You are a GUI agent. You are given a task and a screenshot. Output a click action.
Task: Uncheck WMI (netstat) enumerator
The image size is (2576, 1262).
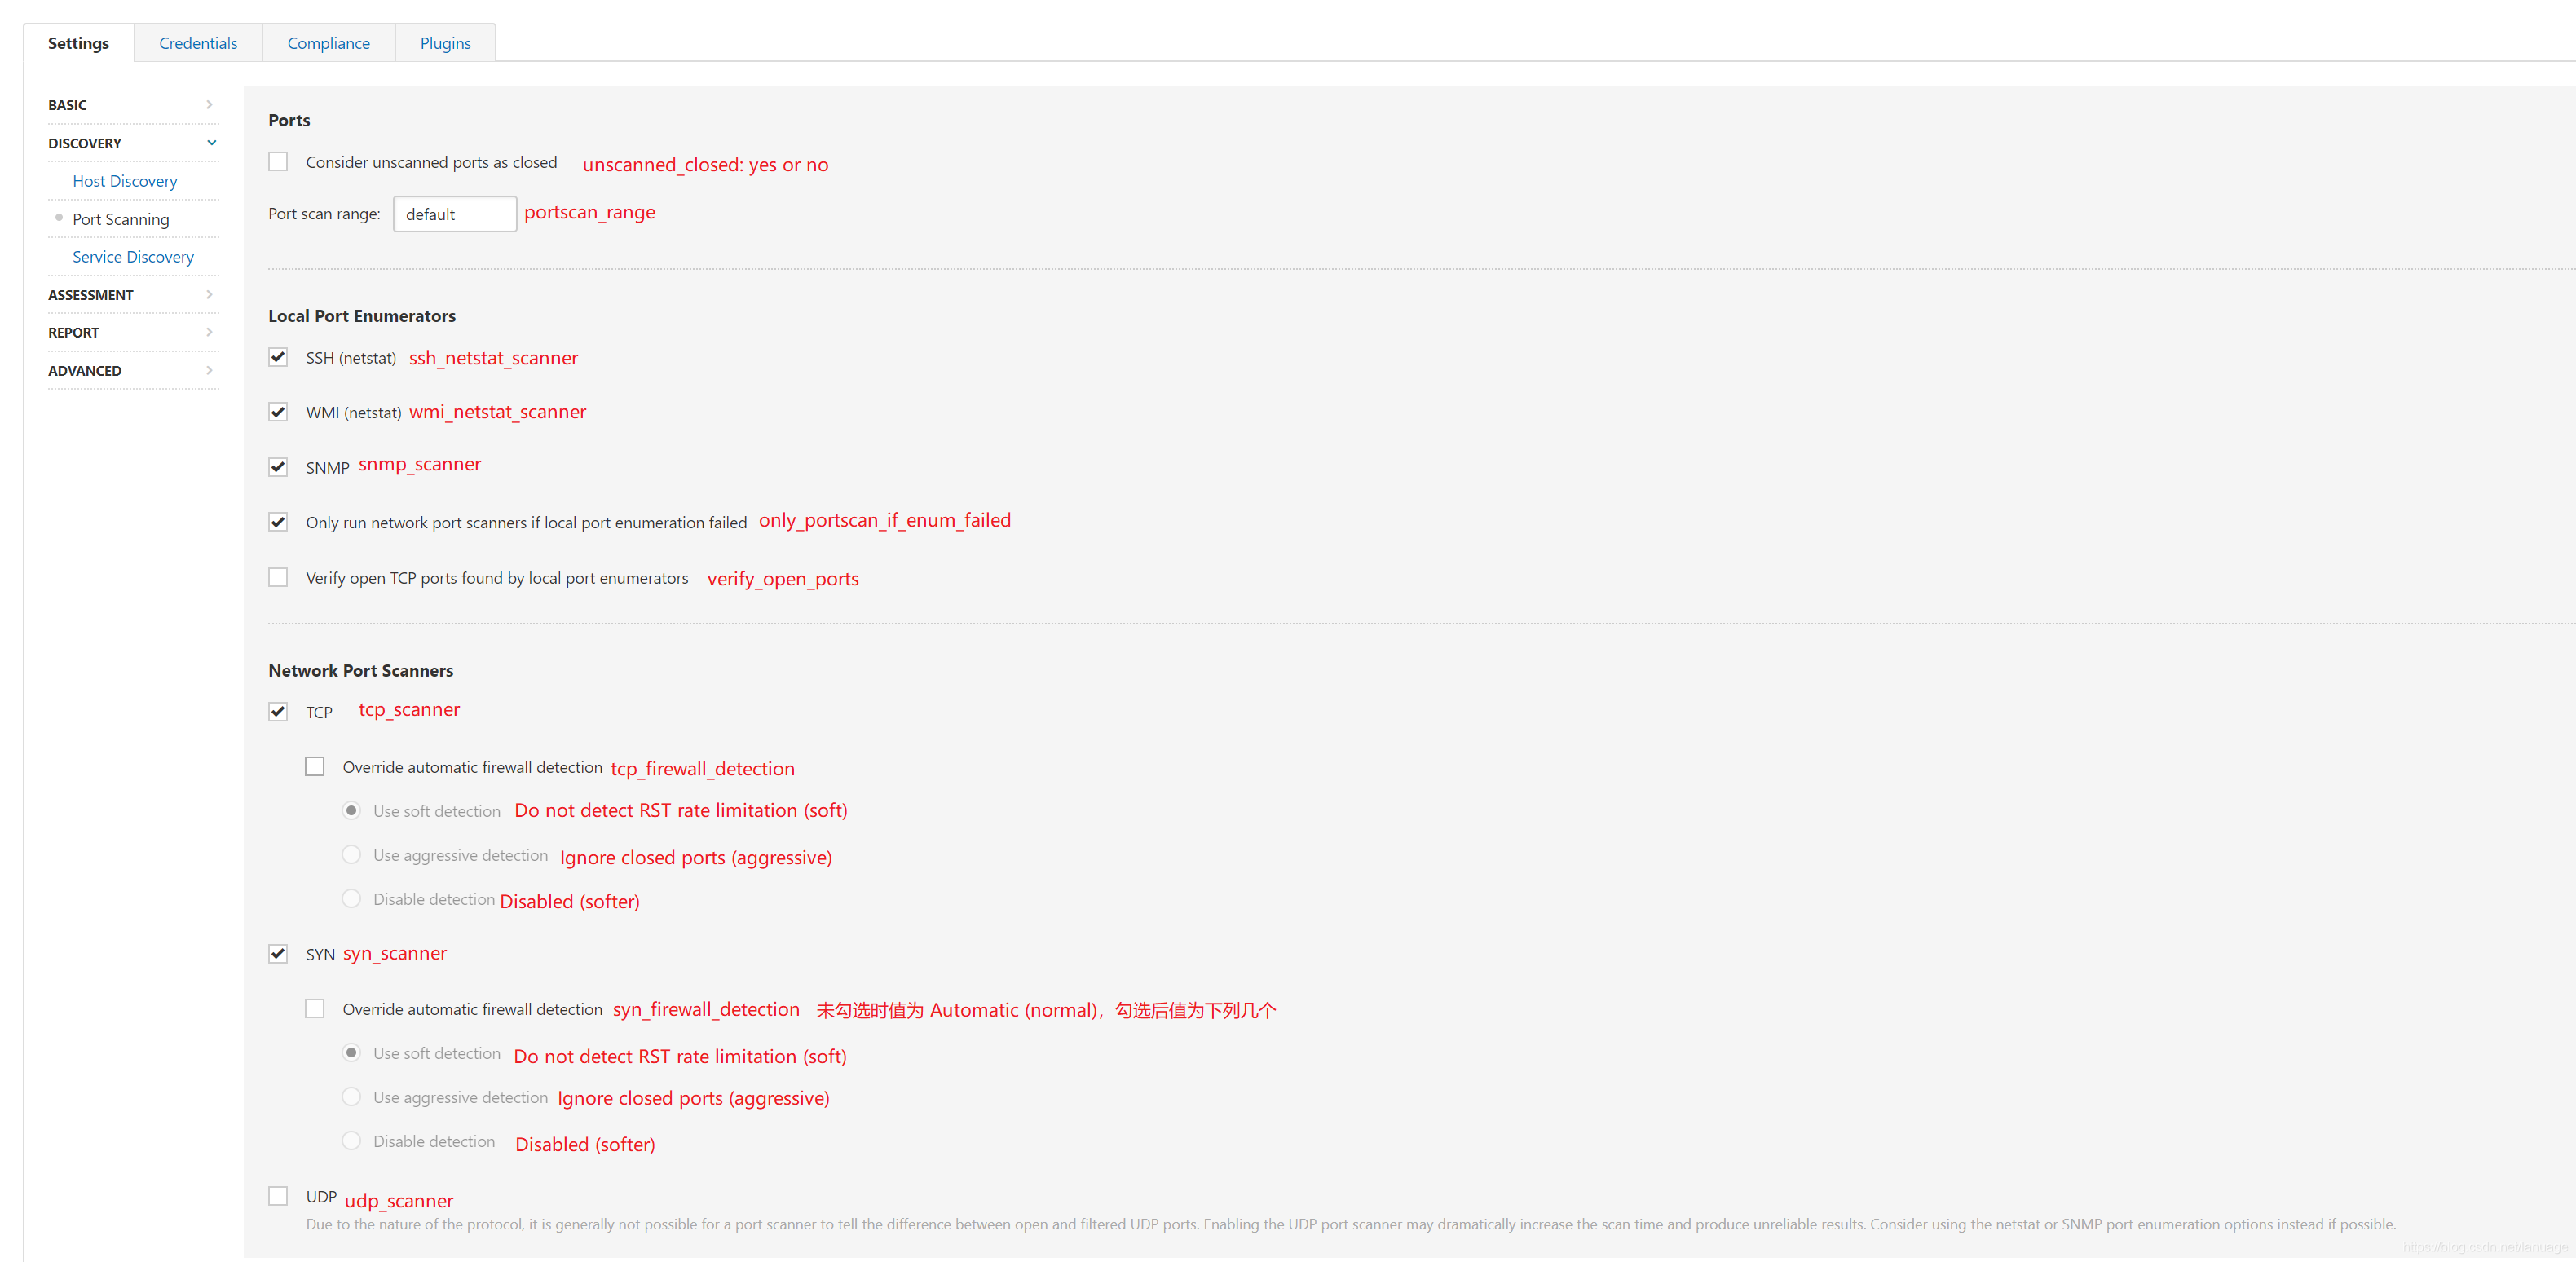tap(278, 412)
